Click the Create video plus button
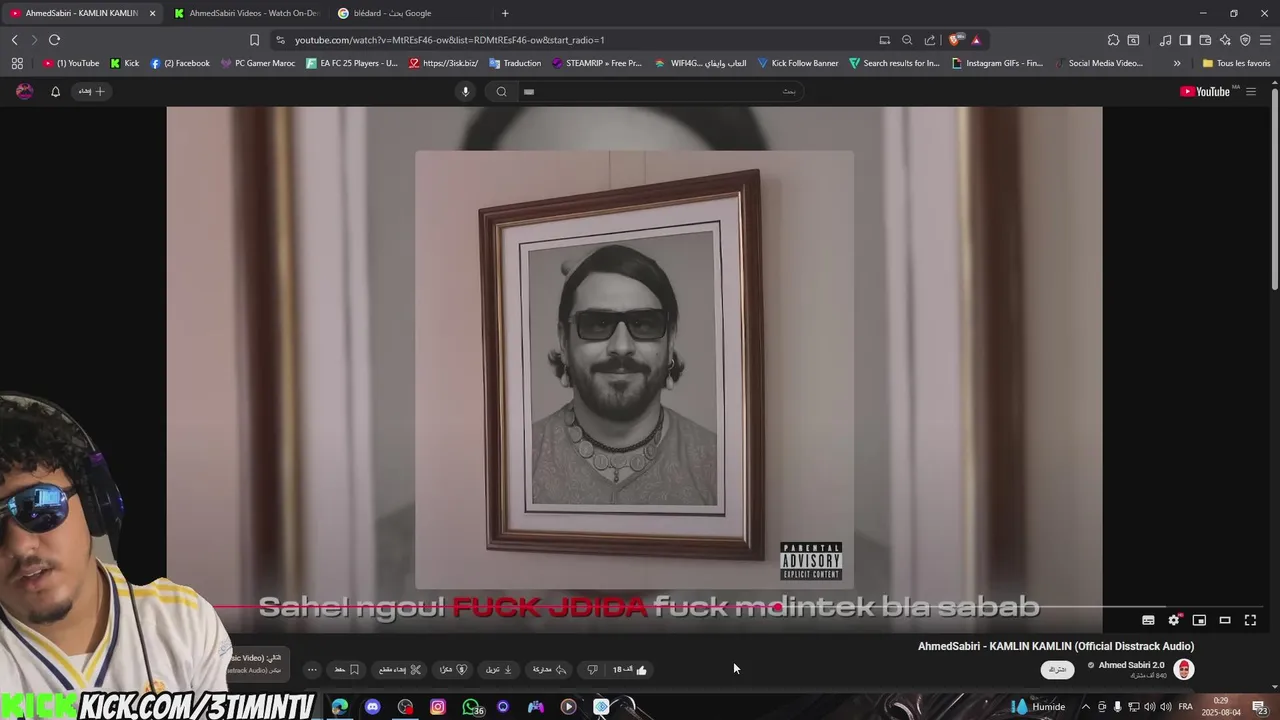Image resolution: width=1280 pixels, height=720 pixels. (x=92, y=92)
